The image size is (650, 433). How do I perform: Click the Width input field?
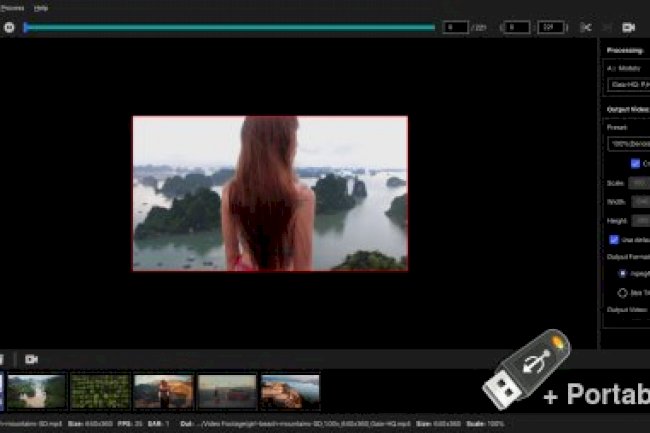pyautogui.click(x=639, y=201)
